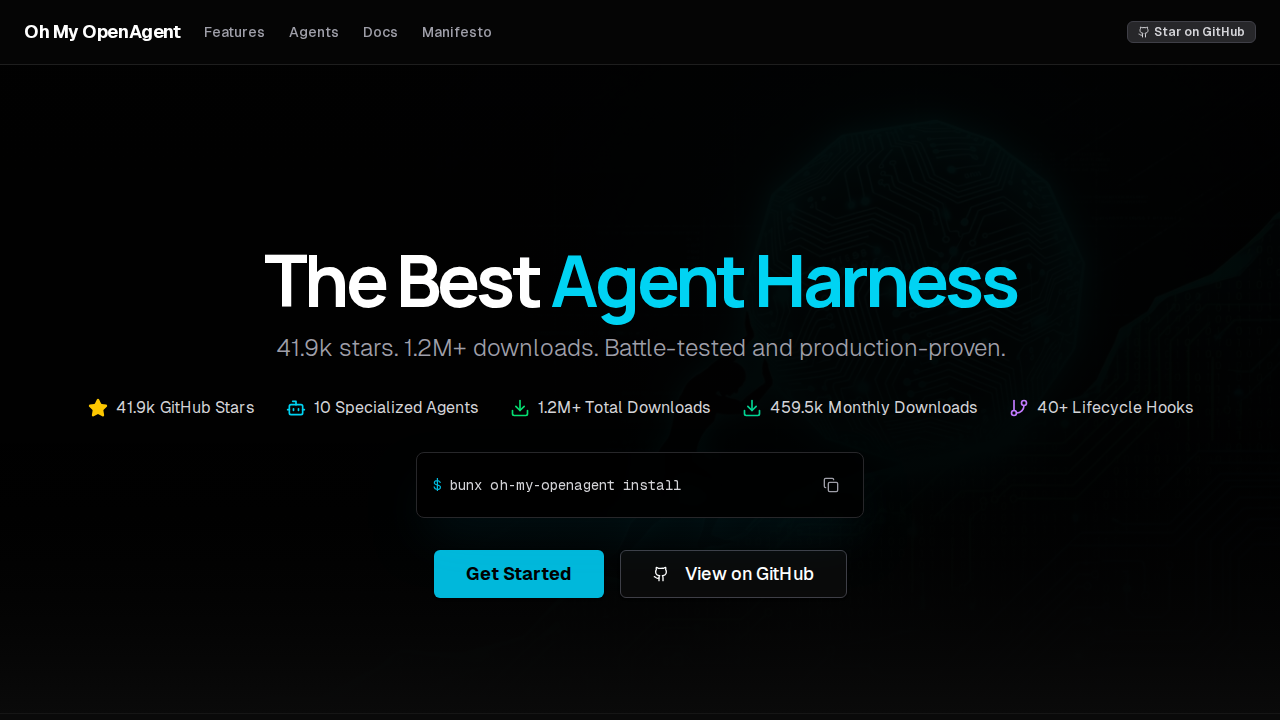
Task: Click the GitHub icon in View on GitHub
Action: [x=661, y=574]
